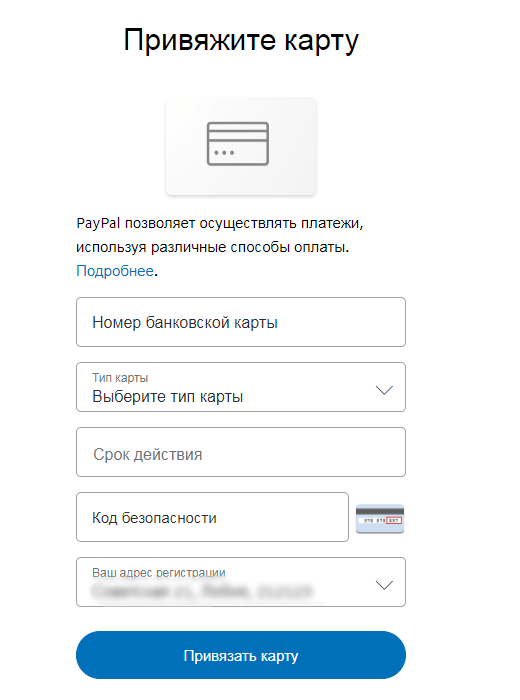Click the three dots on the card icon
520x700 pixels.
pos(224,153)
